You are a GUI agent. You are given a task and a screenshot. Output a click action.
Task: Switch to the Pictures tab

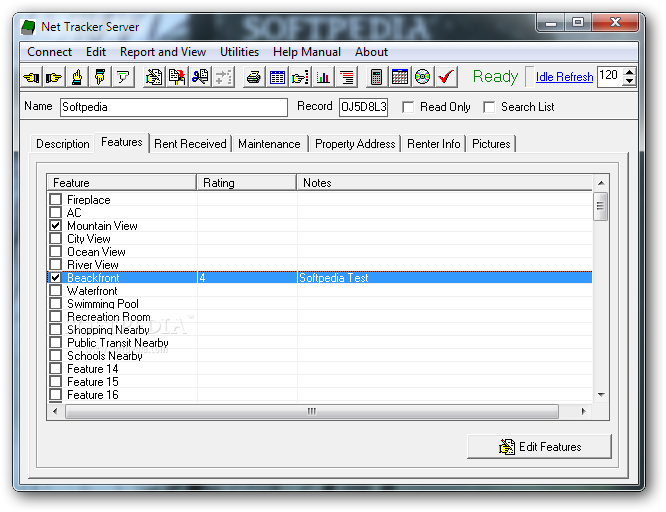(491, 144)
